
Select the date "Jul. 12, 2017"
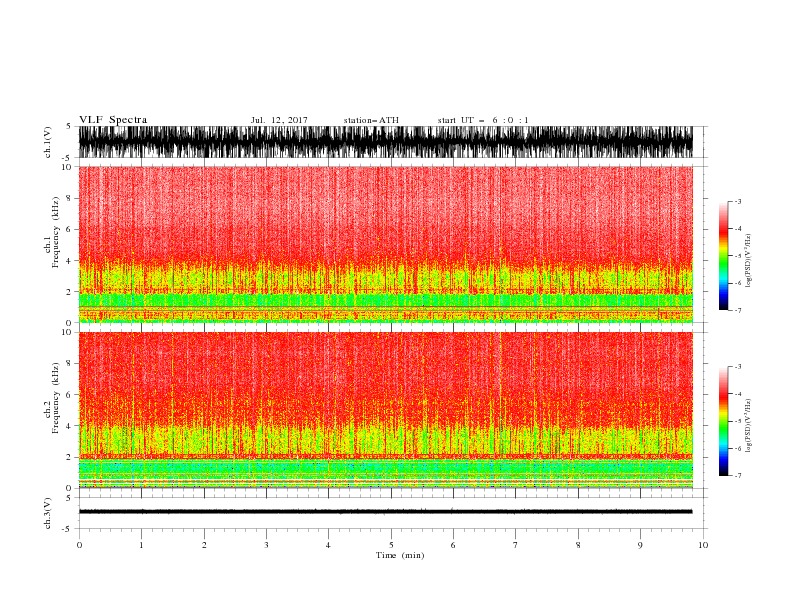(279, 120)
